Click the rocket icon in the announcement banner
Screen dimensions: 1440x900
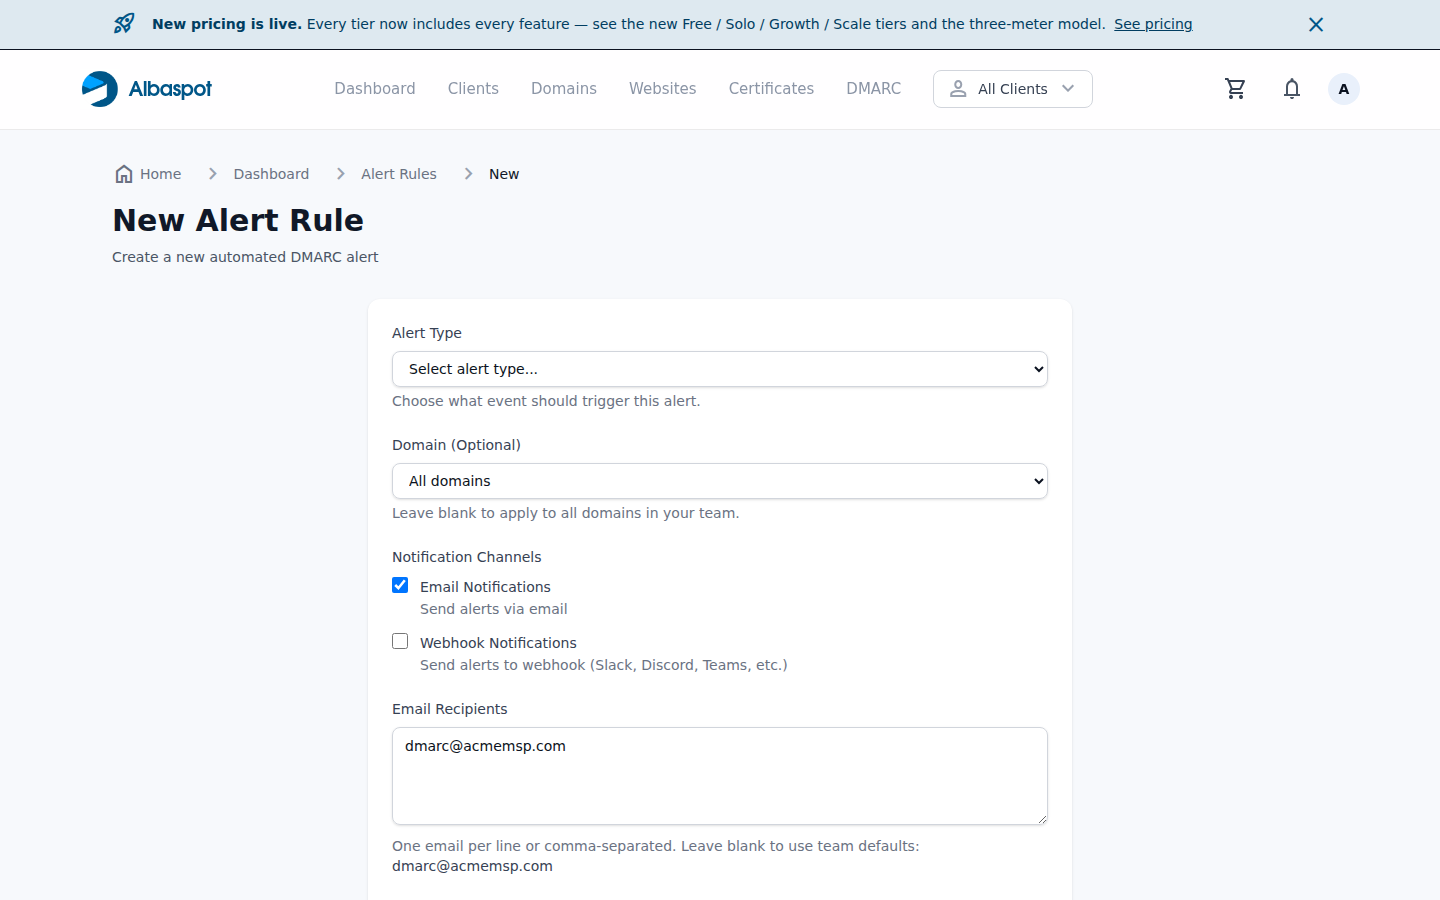(124, 24)
